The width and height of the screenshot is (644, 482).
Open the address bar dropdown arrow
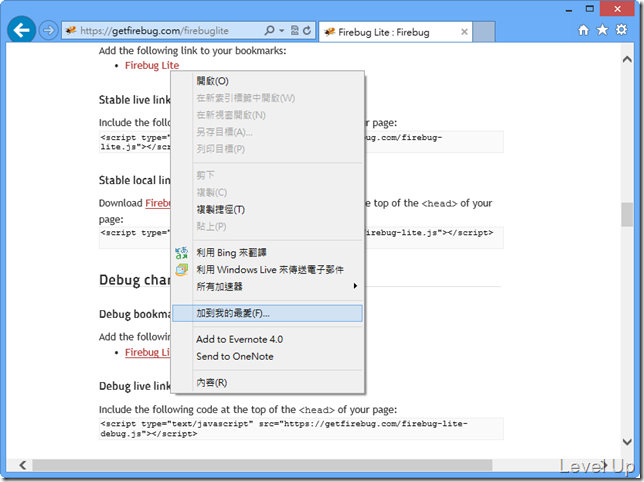tap(281, 30)
